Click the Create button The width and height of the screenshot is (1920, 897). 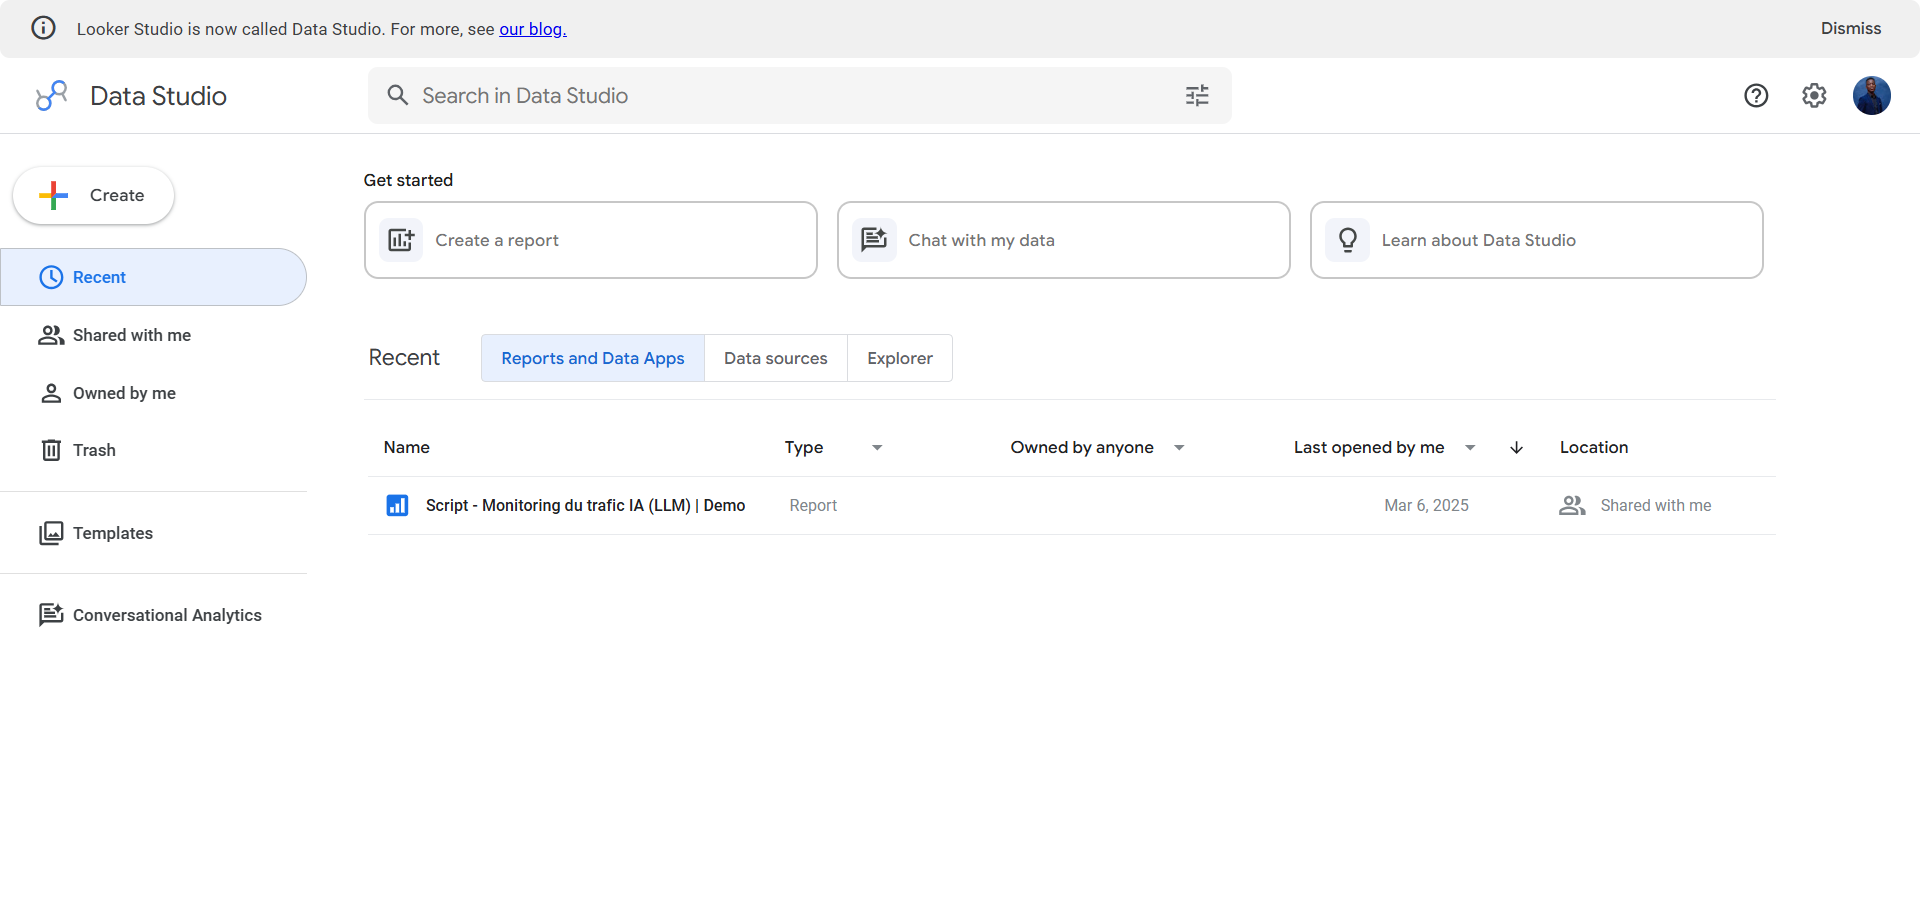click(94, 195)
